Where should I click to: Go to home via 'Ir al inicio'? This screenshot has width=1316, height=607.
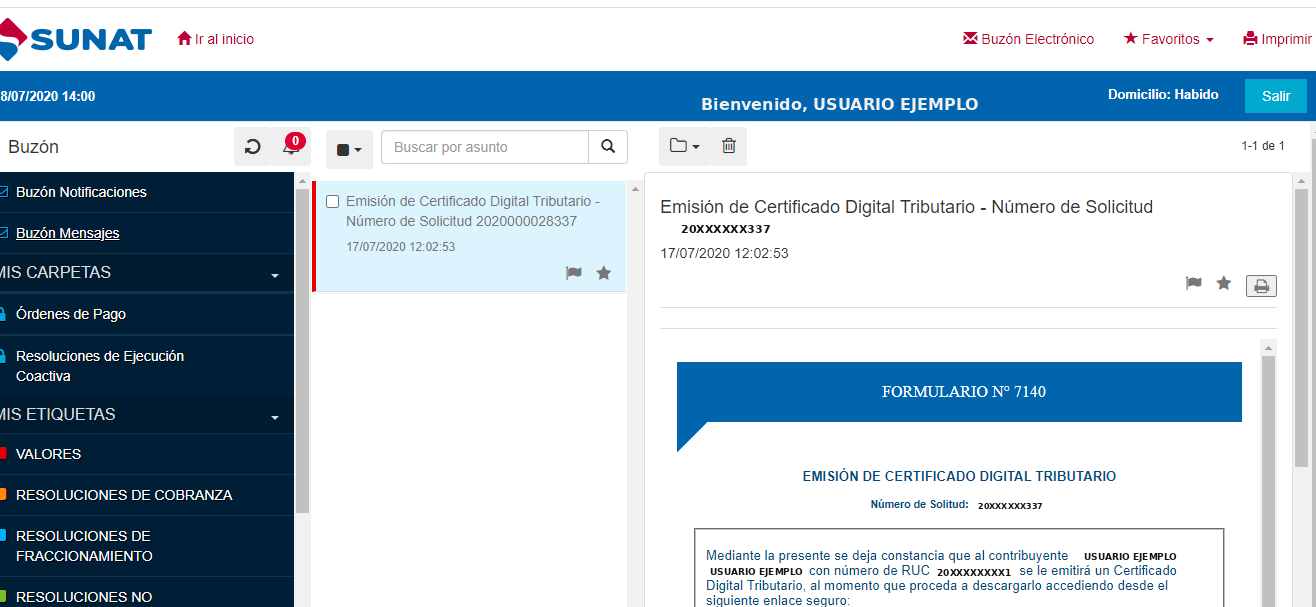tap(215, 39)
